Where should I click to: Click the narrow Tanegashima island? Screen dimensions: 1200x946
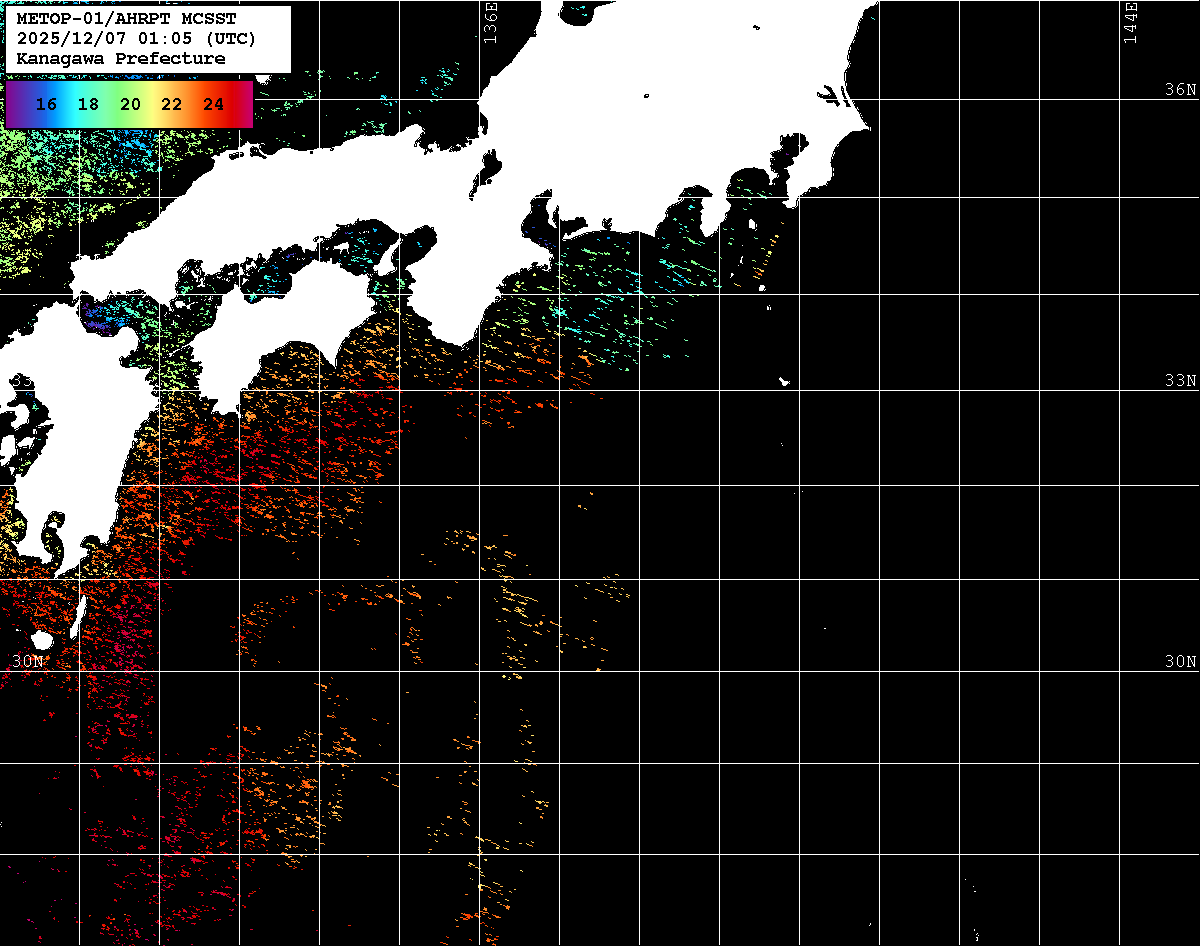(x=78, y=616)
